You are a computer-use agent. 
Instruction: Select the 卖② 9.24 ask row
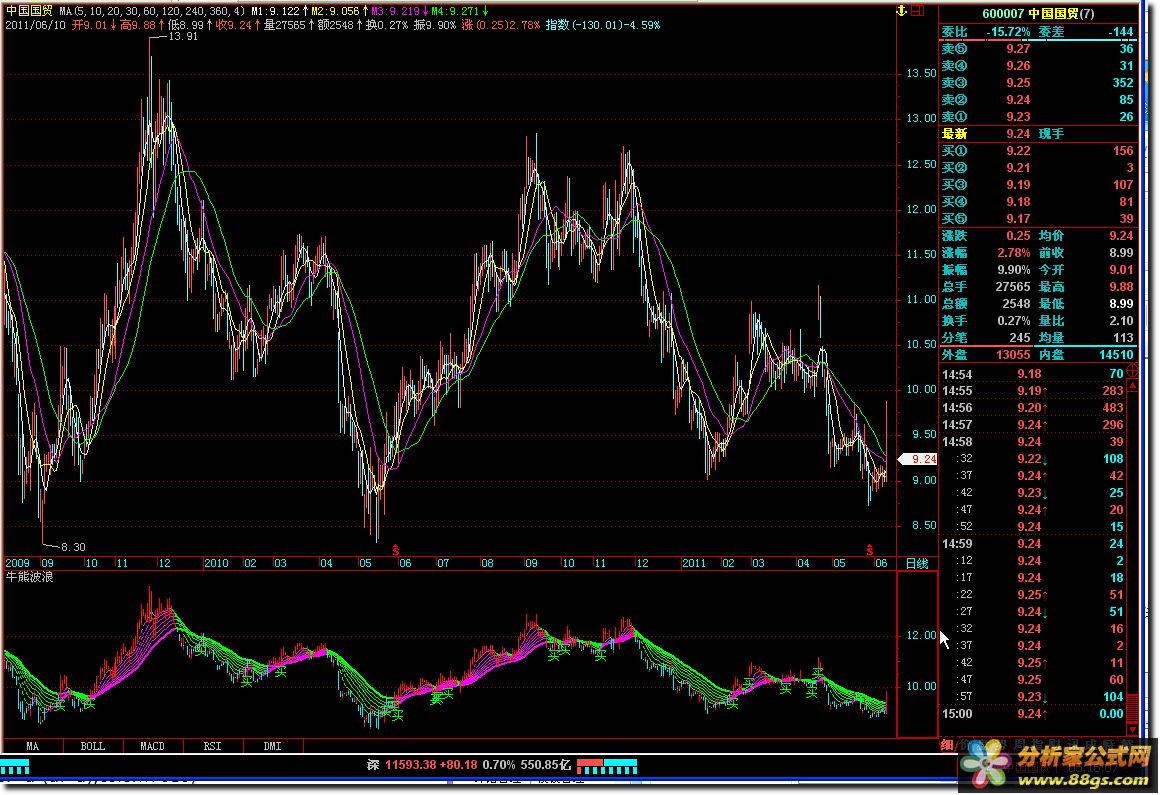pos(1037,100)
